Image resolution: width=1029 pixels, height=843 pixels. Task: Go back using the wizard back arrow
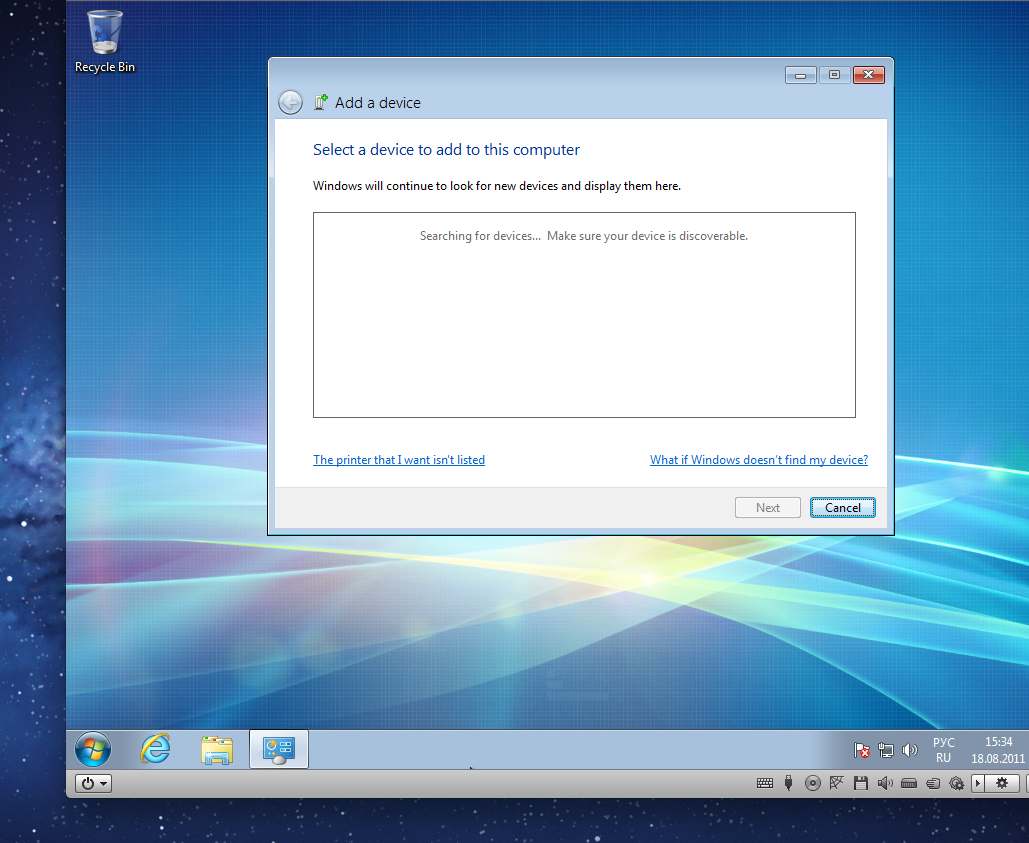tap(290, 102)
